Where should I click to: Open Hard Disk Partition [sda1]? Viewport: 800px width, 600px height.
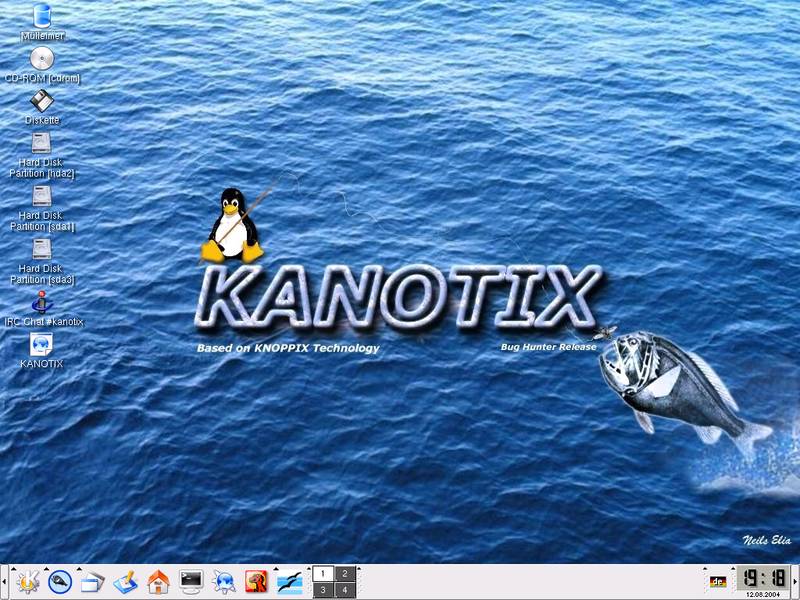tap(41, 196)
